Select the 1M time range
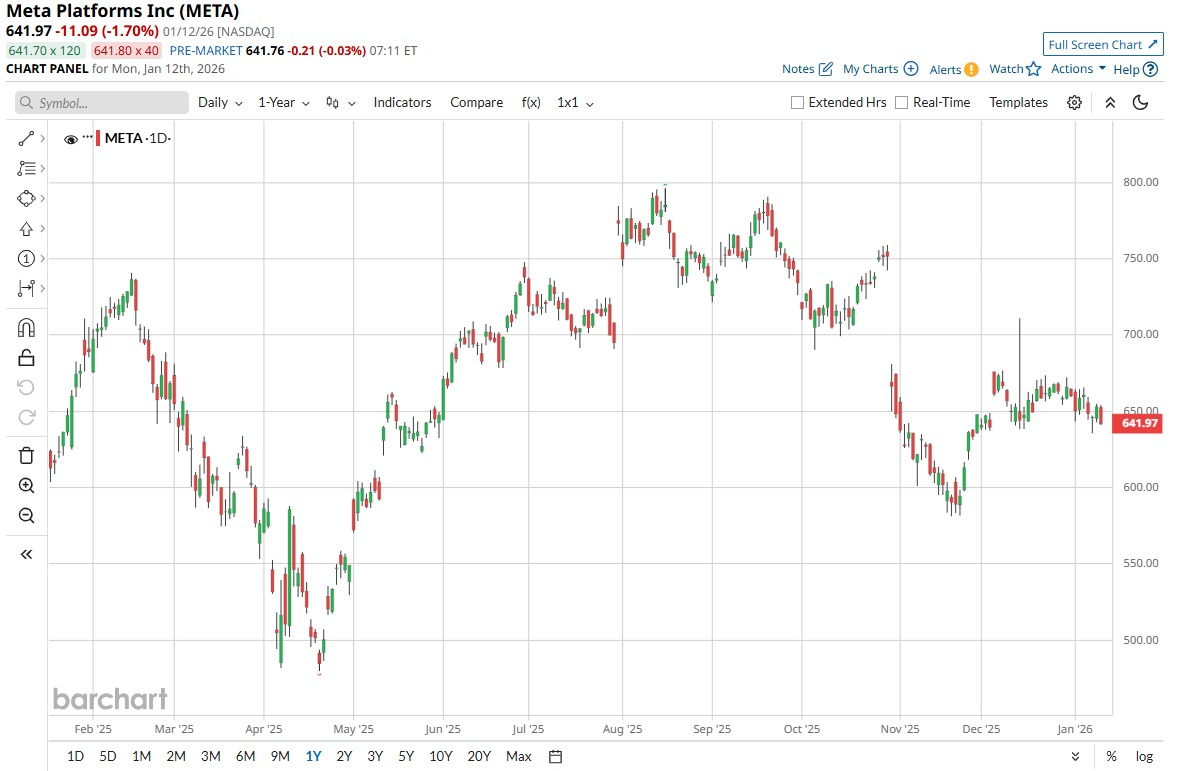This screenshot has width=1191, height=771. click(x=141, y=757)
